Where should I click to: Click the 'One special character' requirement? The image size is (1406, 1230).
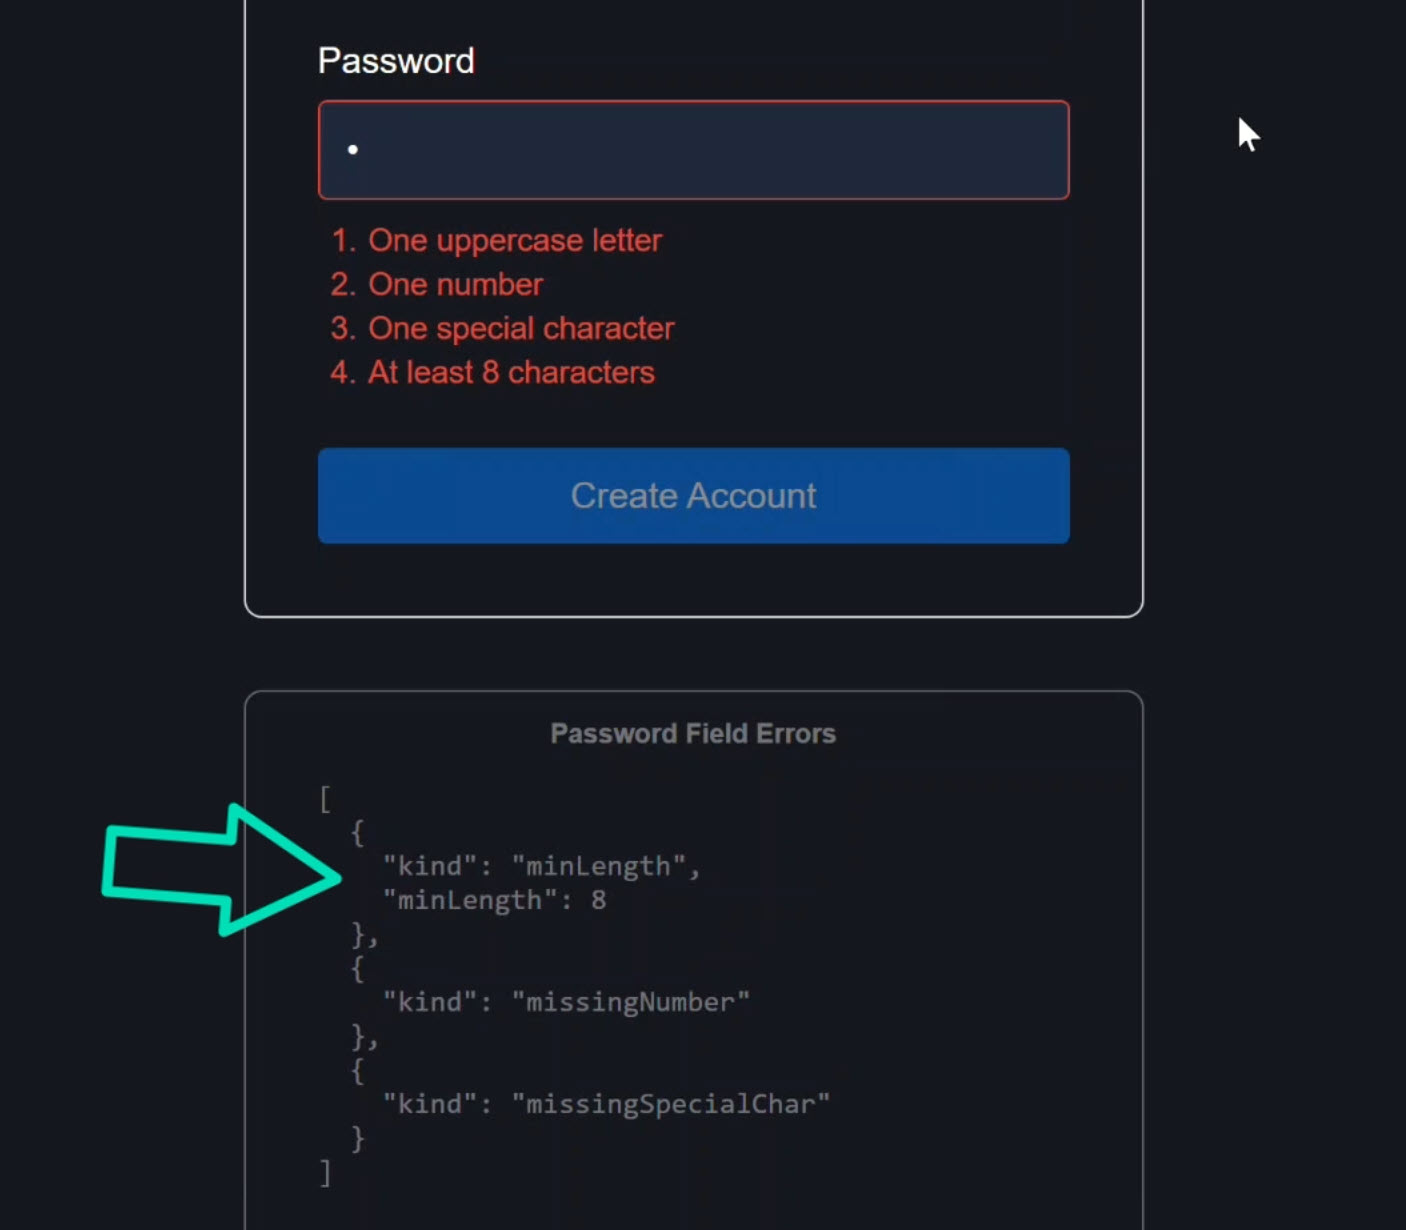(521, 328)
